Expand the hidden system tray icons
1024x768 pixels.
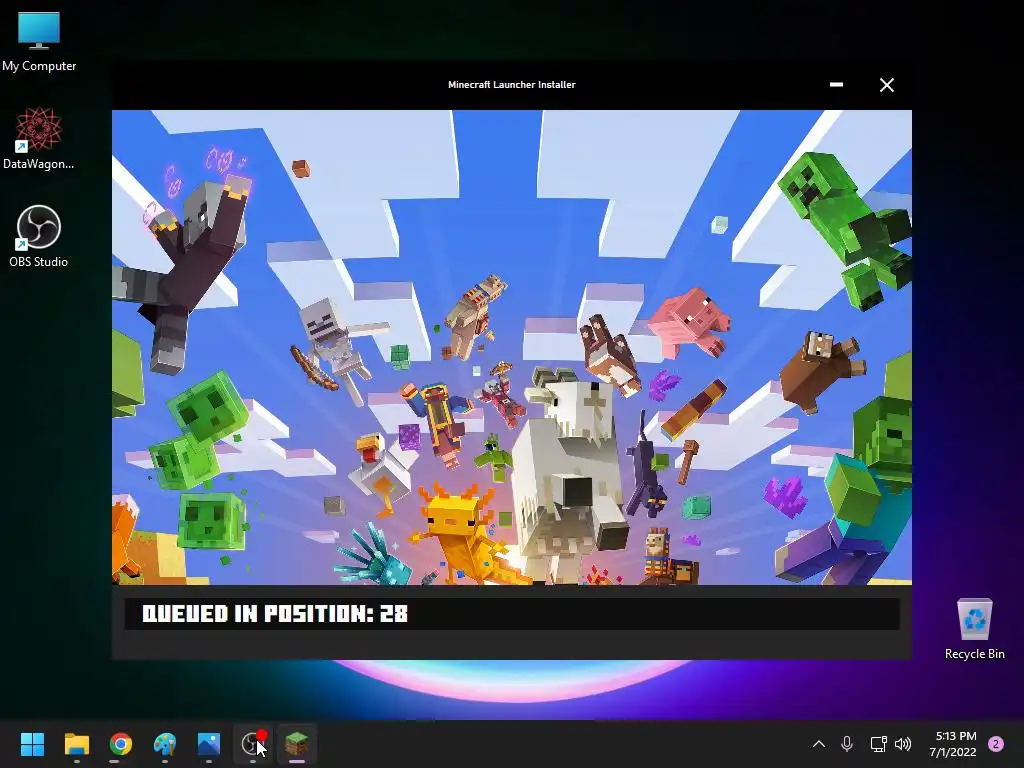click(x=818, y=744)
